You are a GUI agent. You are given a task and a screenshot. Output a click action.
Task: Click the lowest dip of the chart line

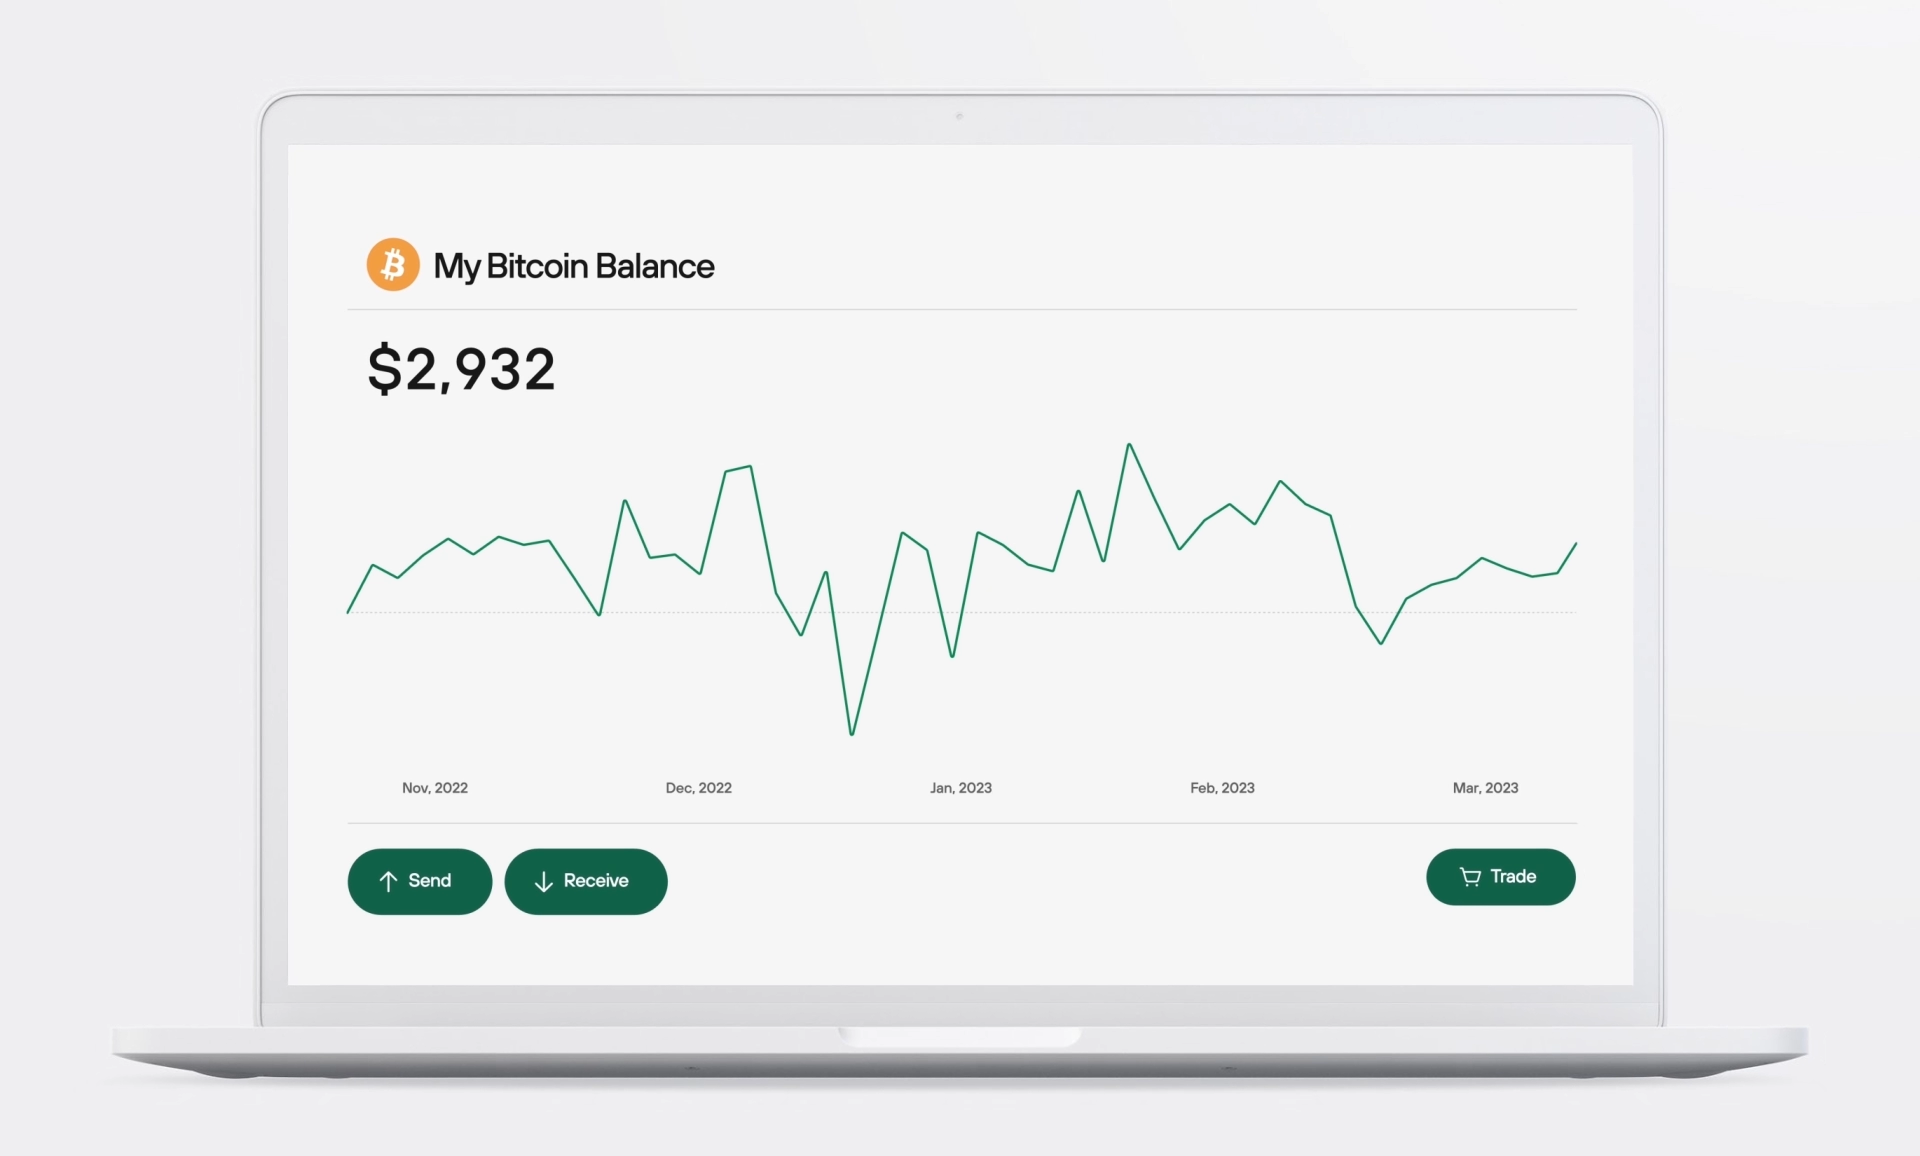point(852,734)
